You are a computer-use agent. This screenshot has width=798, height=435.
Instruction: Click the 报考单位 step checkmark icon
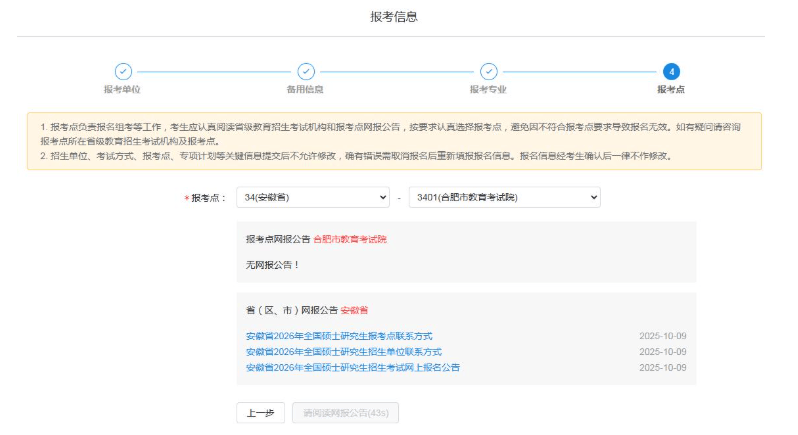123,72
